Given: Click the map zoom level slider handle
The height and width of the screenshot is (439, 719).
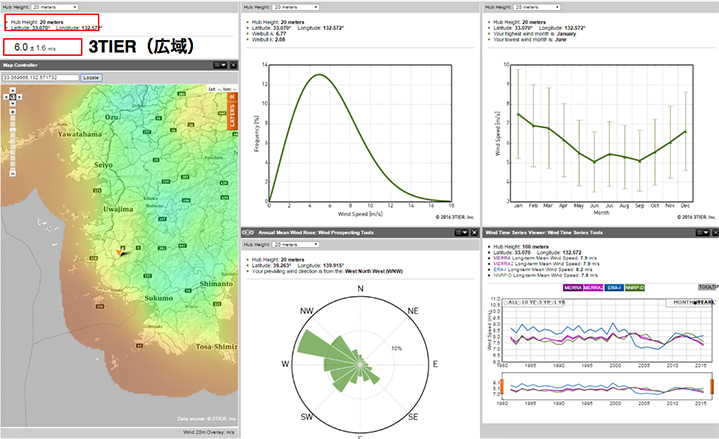Looking at the screenshot, I should coord(13,130).
